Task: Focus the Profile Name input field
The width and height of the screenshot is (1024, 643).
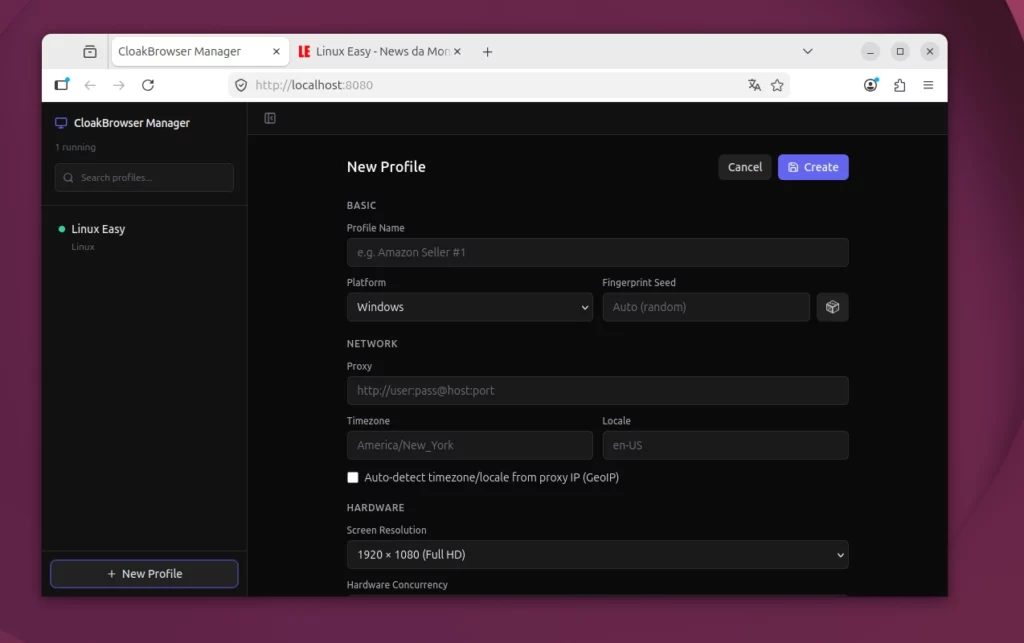Action: click(x=598, y=252)
